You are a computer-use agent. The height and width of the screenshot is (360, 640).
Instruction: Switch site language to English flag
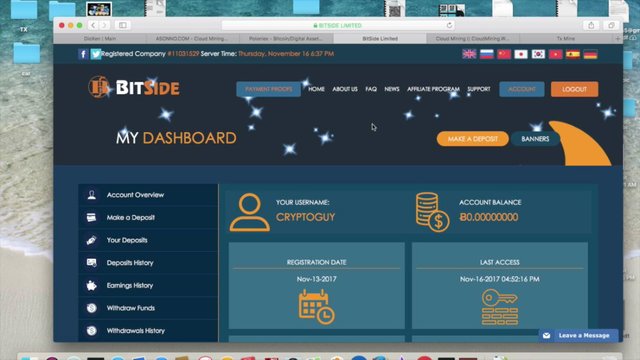469,54
